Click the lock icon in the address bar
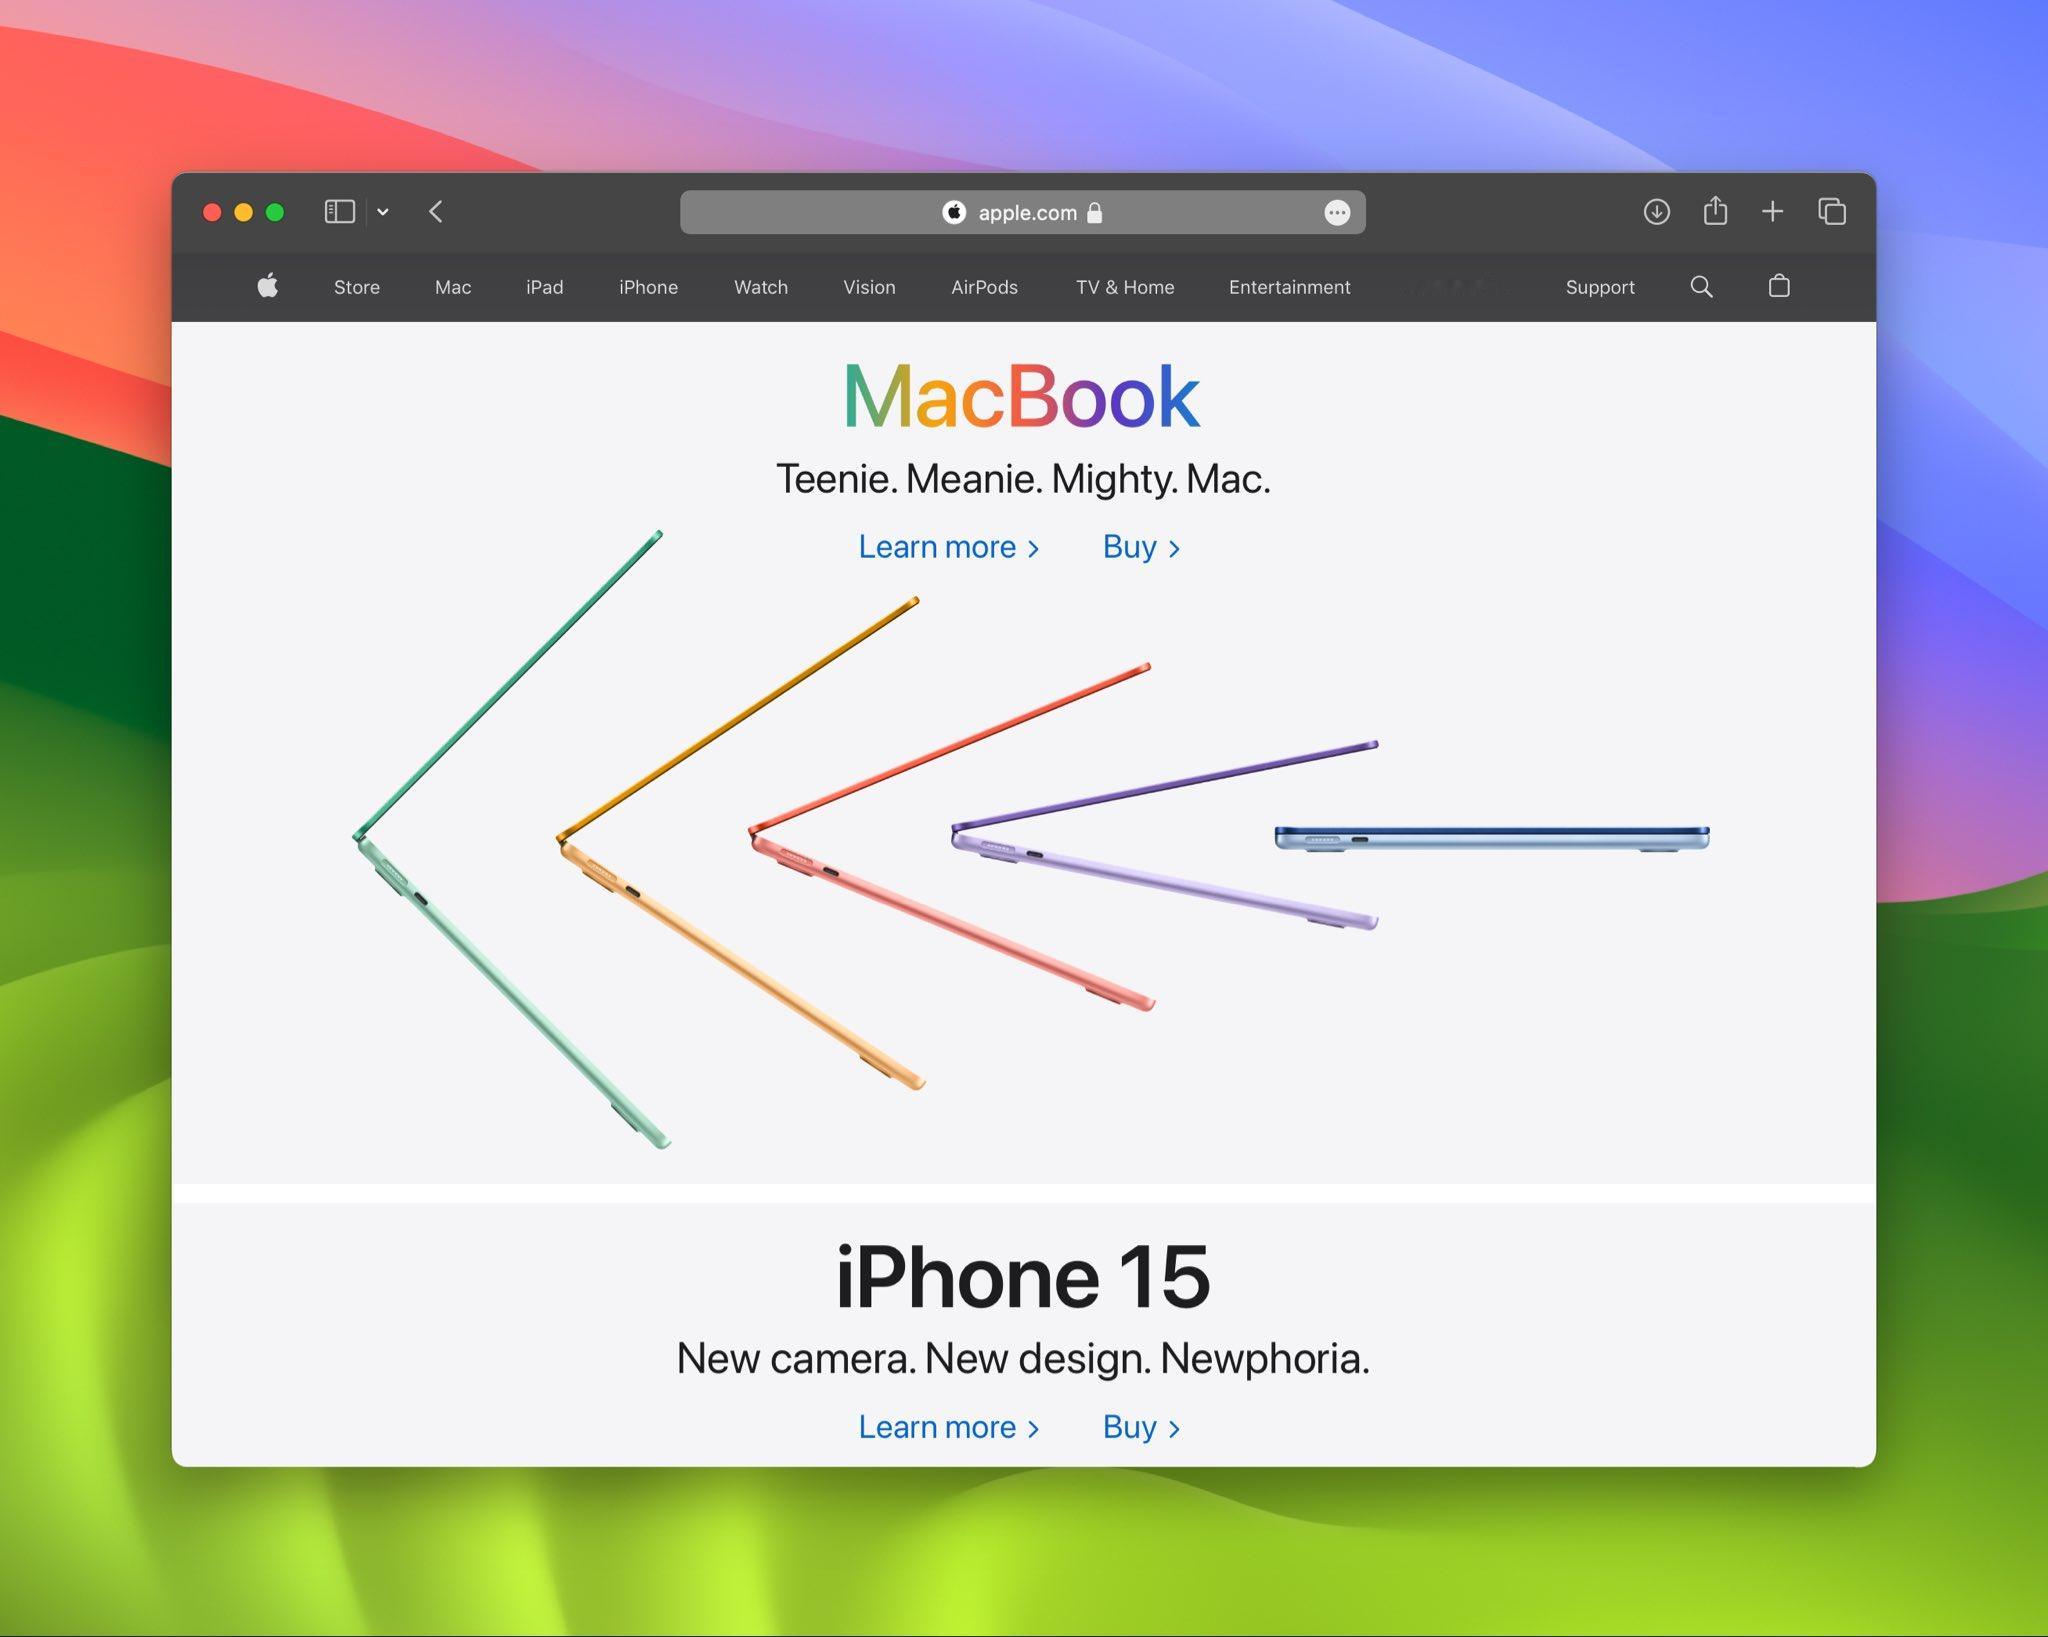Screen dimensions: 2048x1637 tap(1095, 213)
